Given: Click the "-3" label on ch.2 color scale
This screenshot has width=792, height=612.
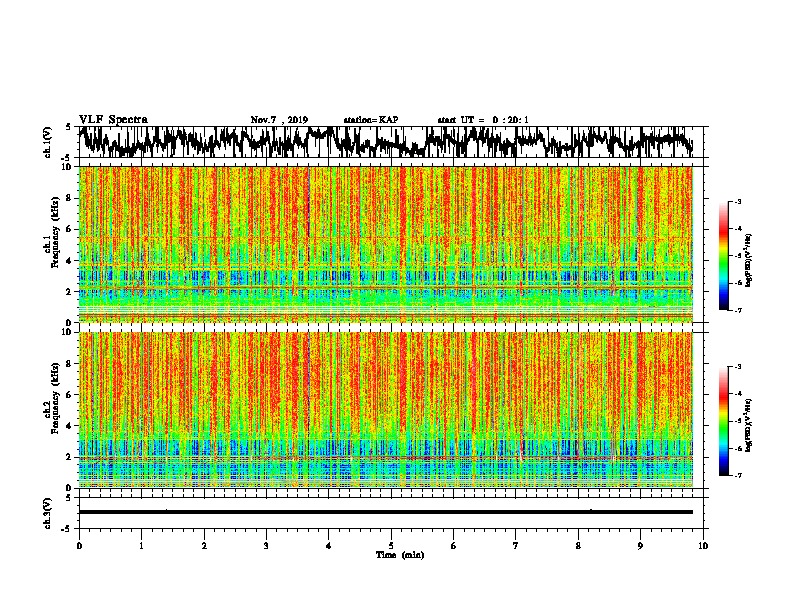Looking at the screenshot, I should point(737,367).
